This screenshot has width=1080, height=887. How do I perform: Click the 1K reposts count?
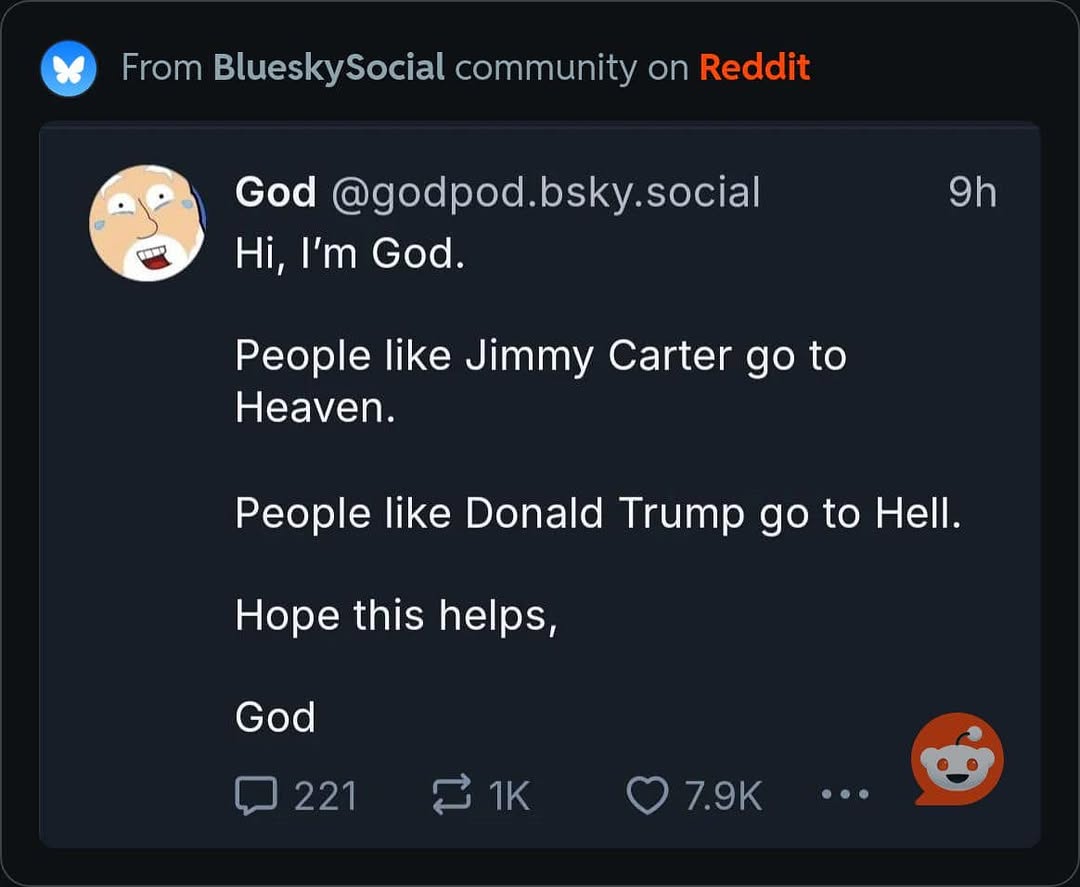click(x=509, y=796)
